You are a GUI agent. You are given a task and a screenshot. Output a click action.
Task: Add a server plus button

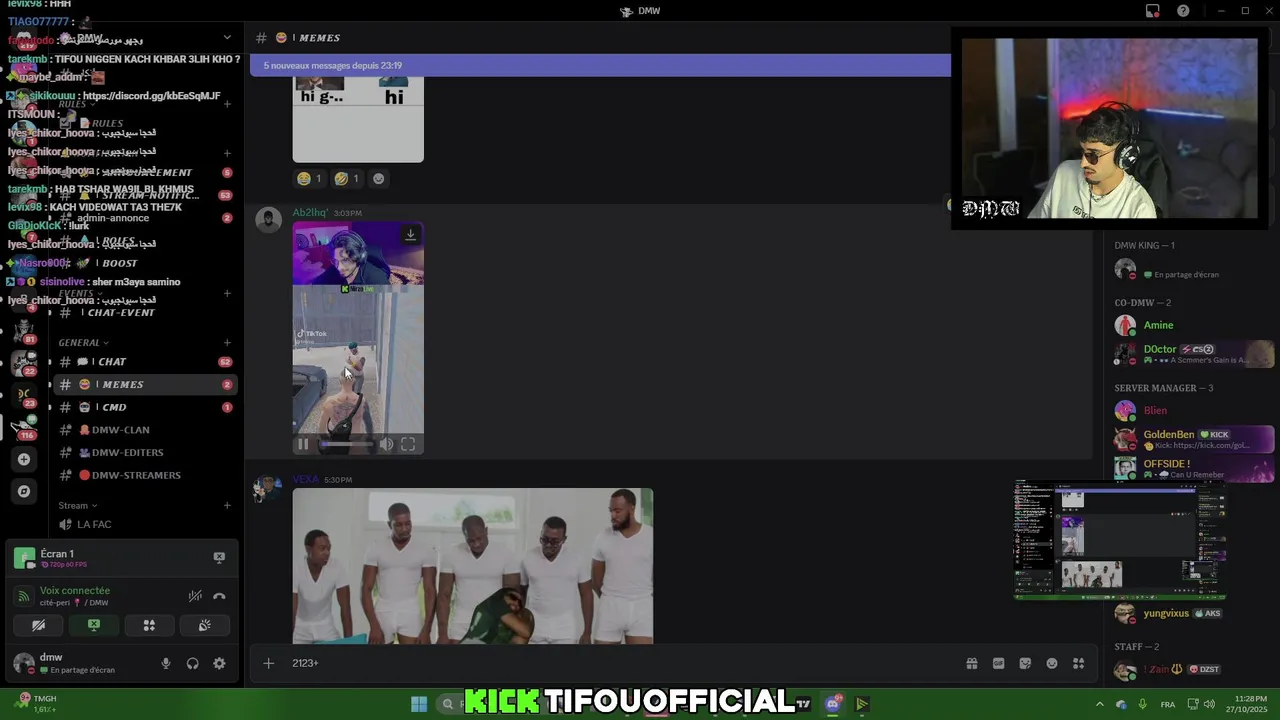pyautogui.click(x=24, y=459)
